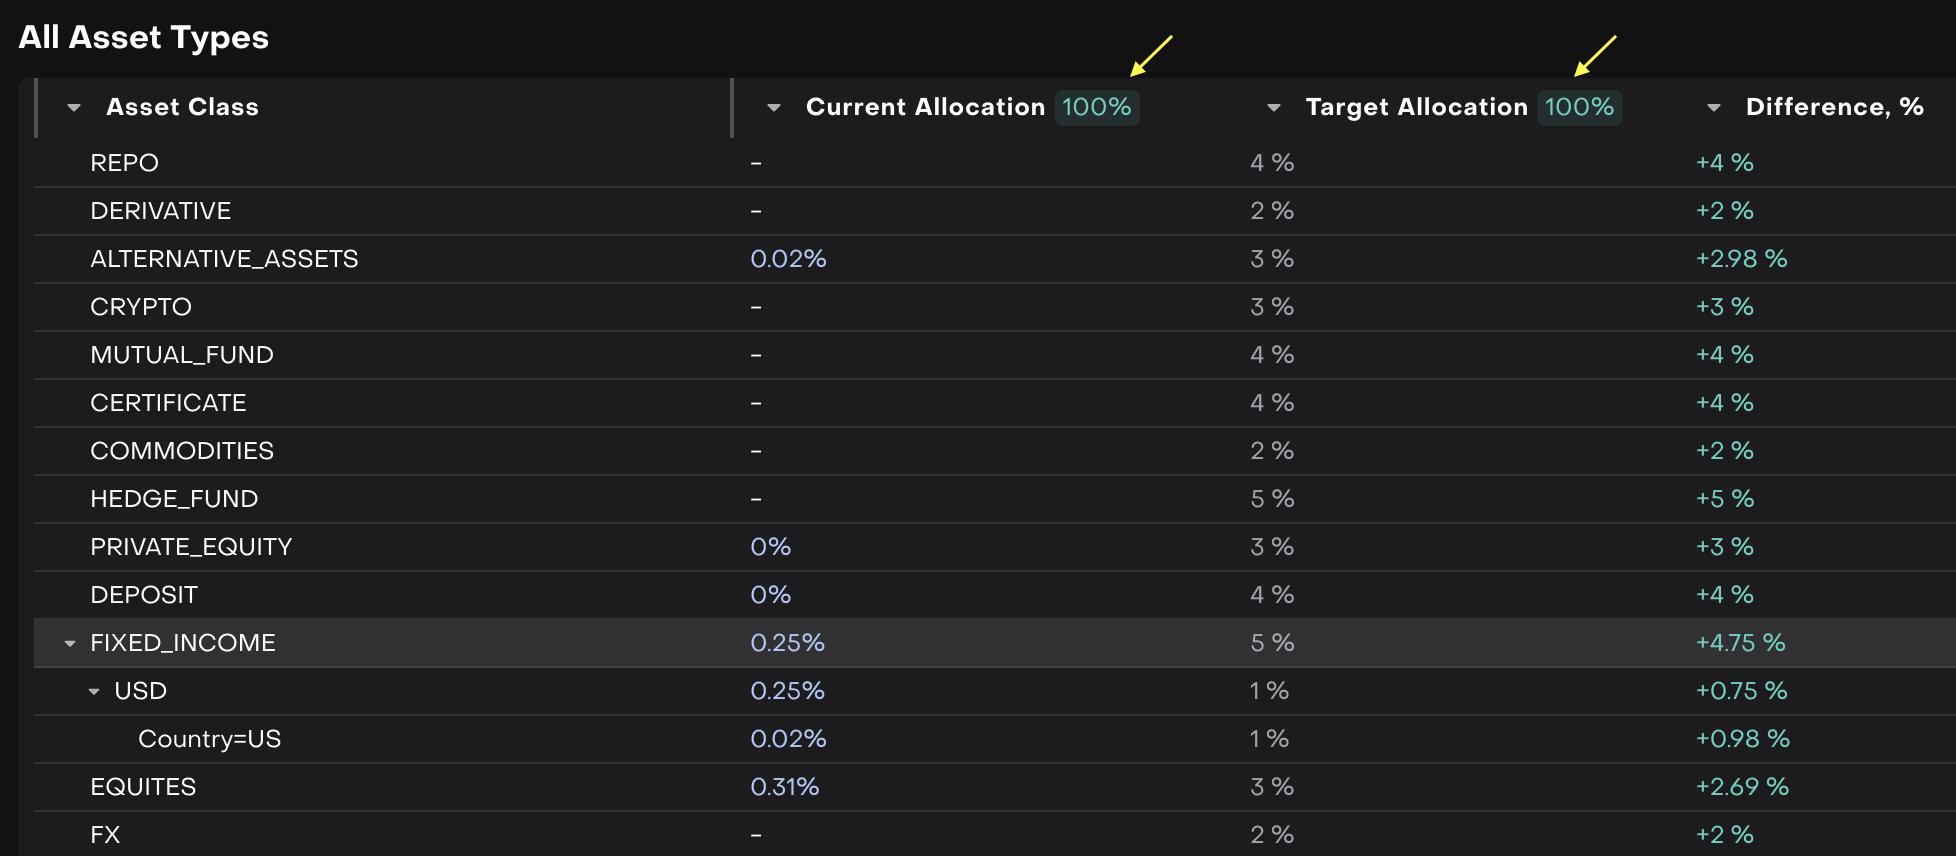Edit the FX target allocation 2 %
Viewport: 1956px width, 856px height.
1272,835
